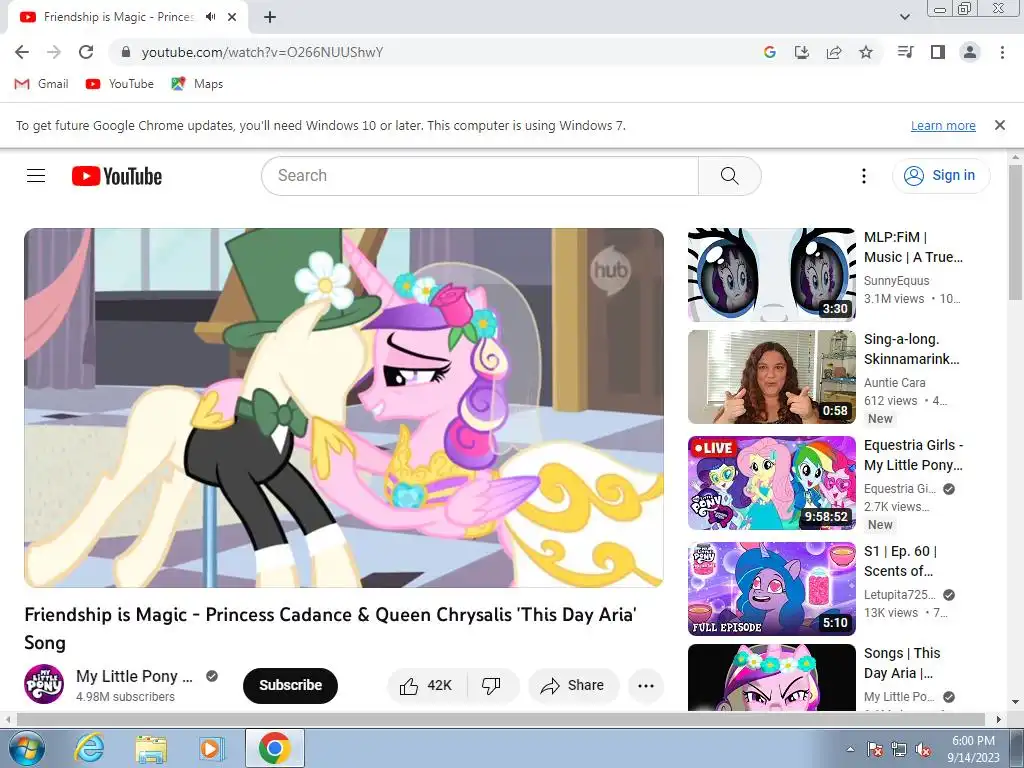Show hidden tray icons arrow

850,749
